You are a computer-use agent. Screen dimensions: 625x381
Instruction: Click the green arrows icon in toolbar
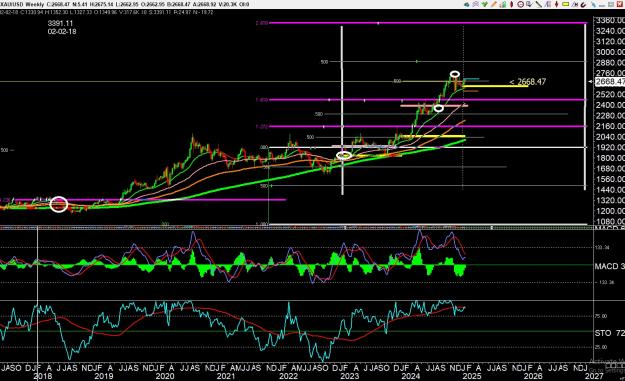coord(484,4)
